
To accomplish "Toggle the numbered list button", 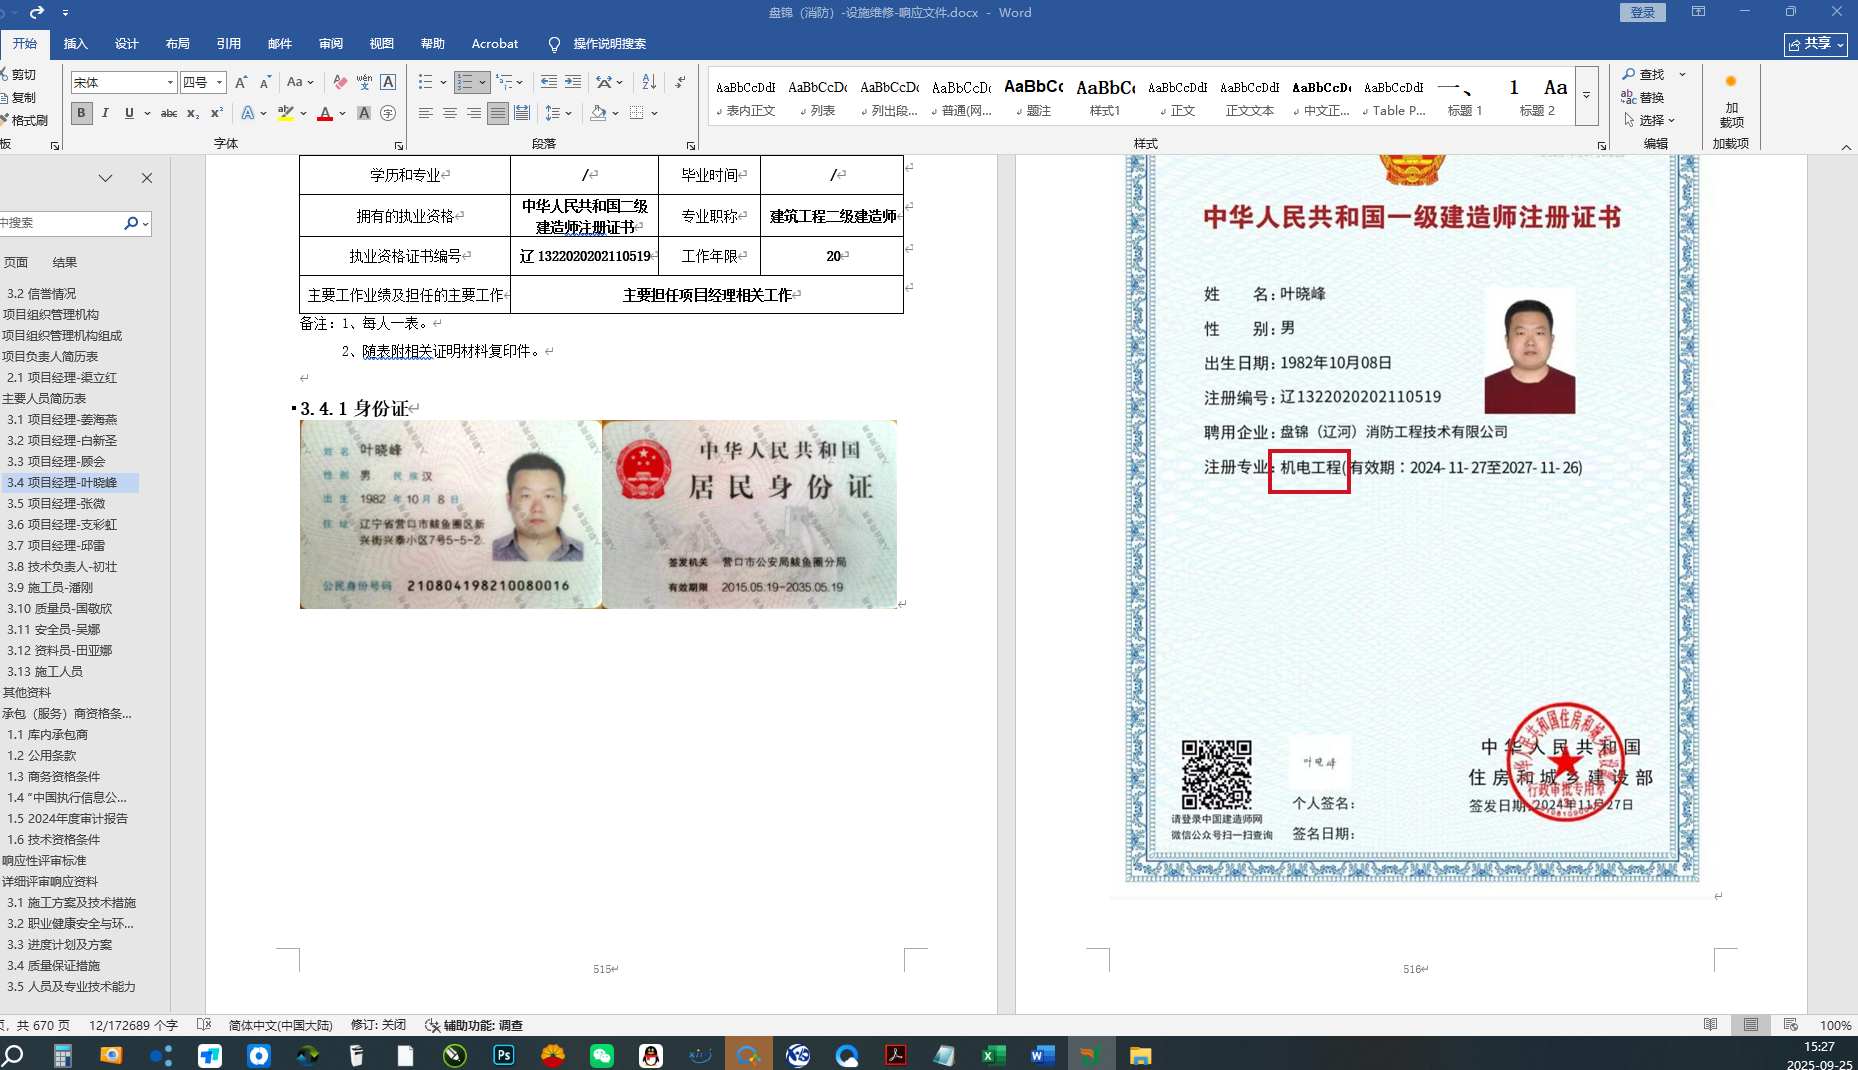I will pyautogui.click(x=464, y=82).
